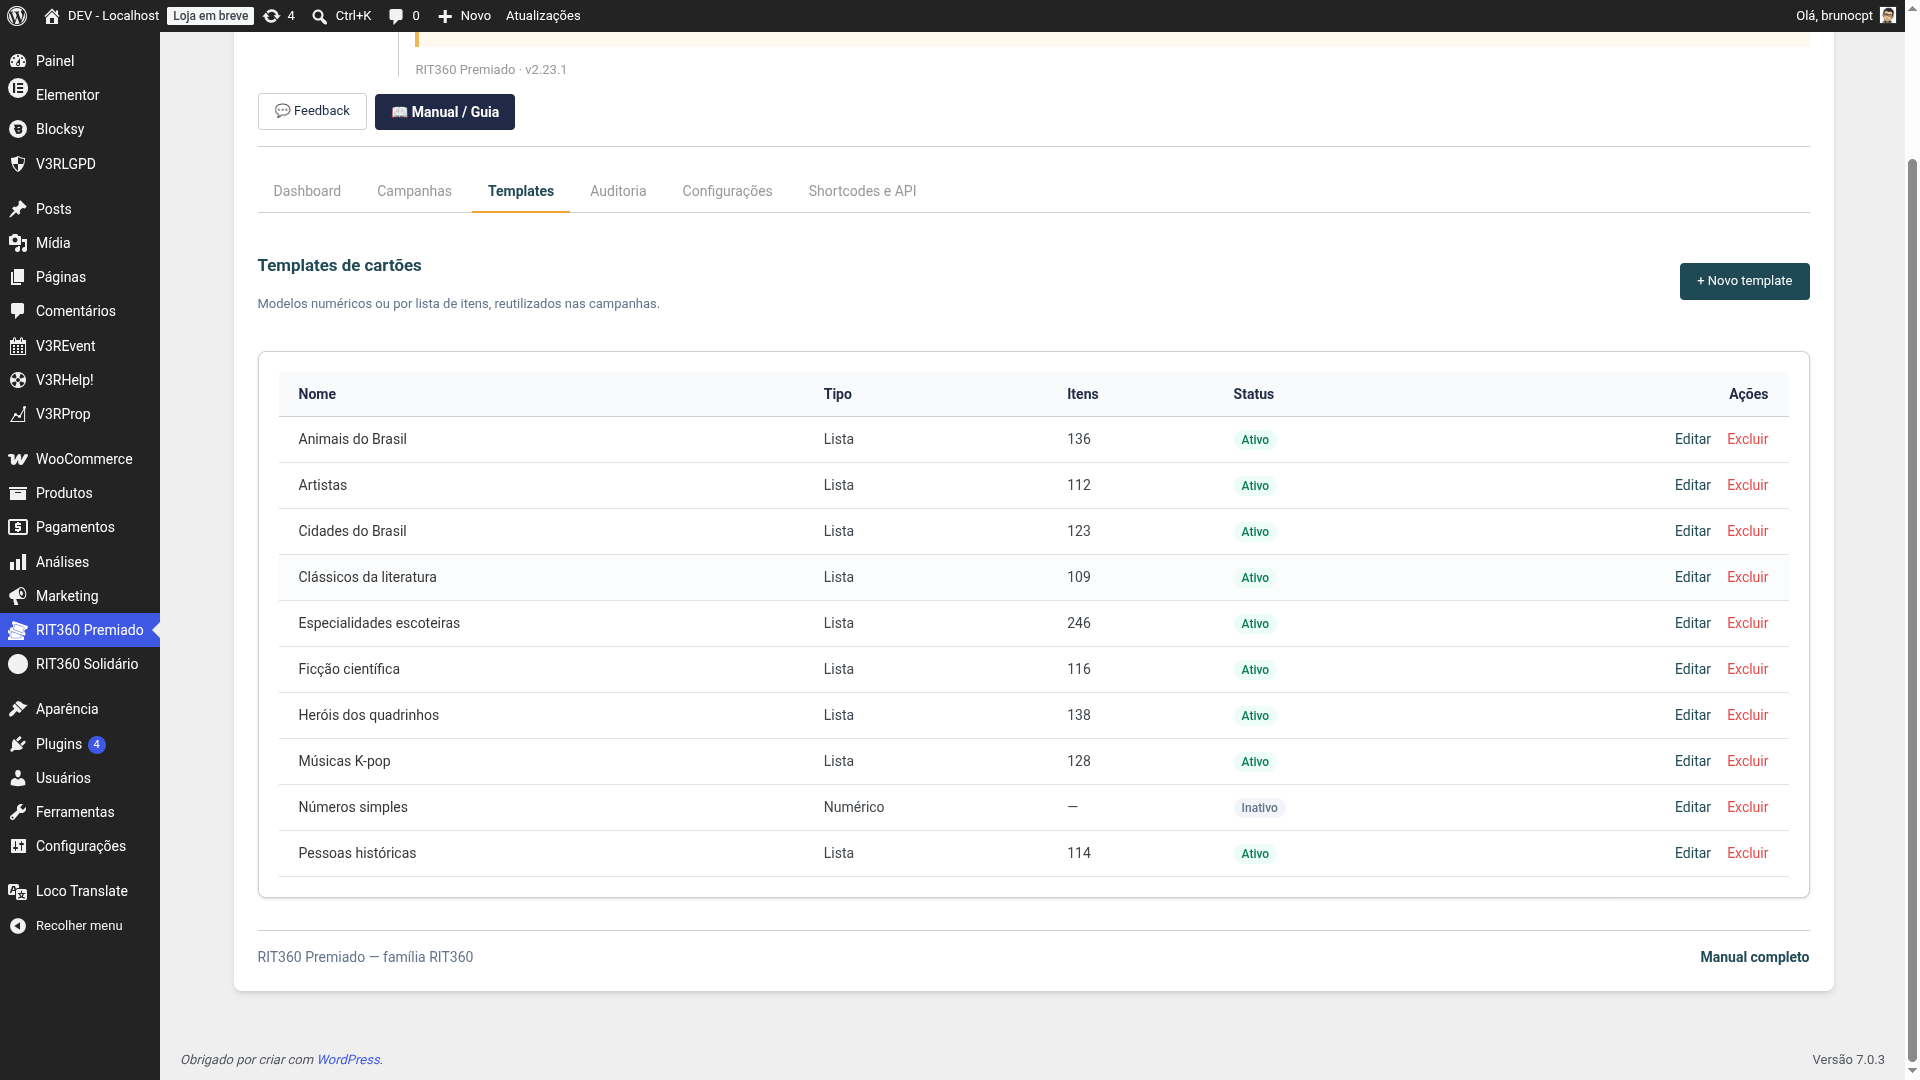The width and height of the screenshot is (1920, 1080).
Task: Click the plus Novo icon
Action: tap(445, 16)
